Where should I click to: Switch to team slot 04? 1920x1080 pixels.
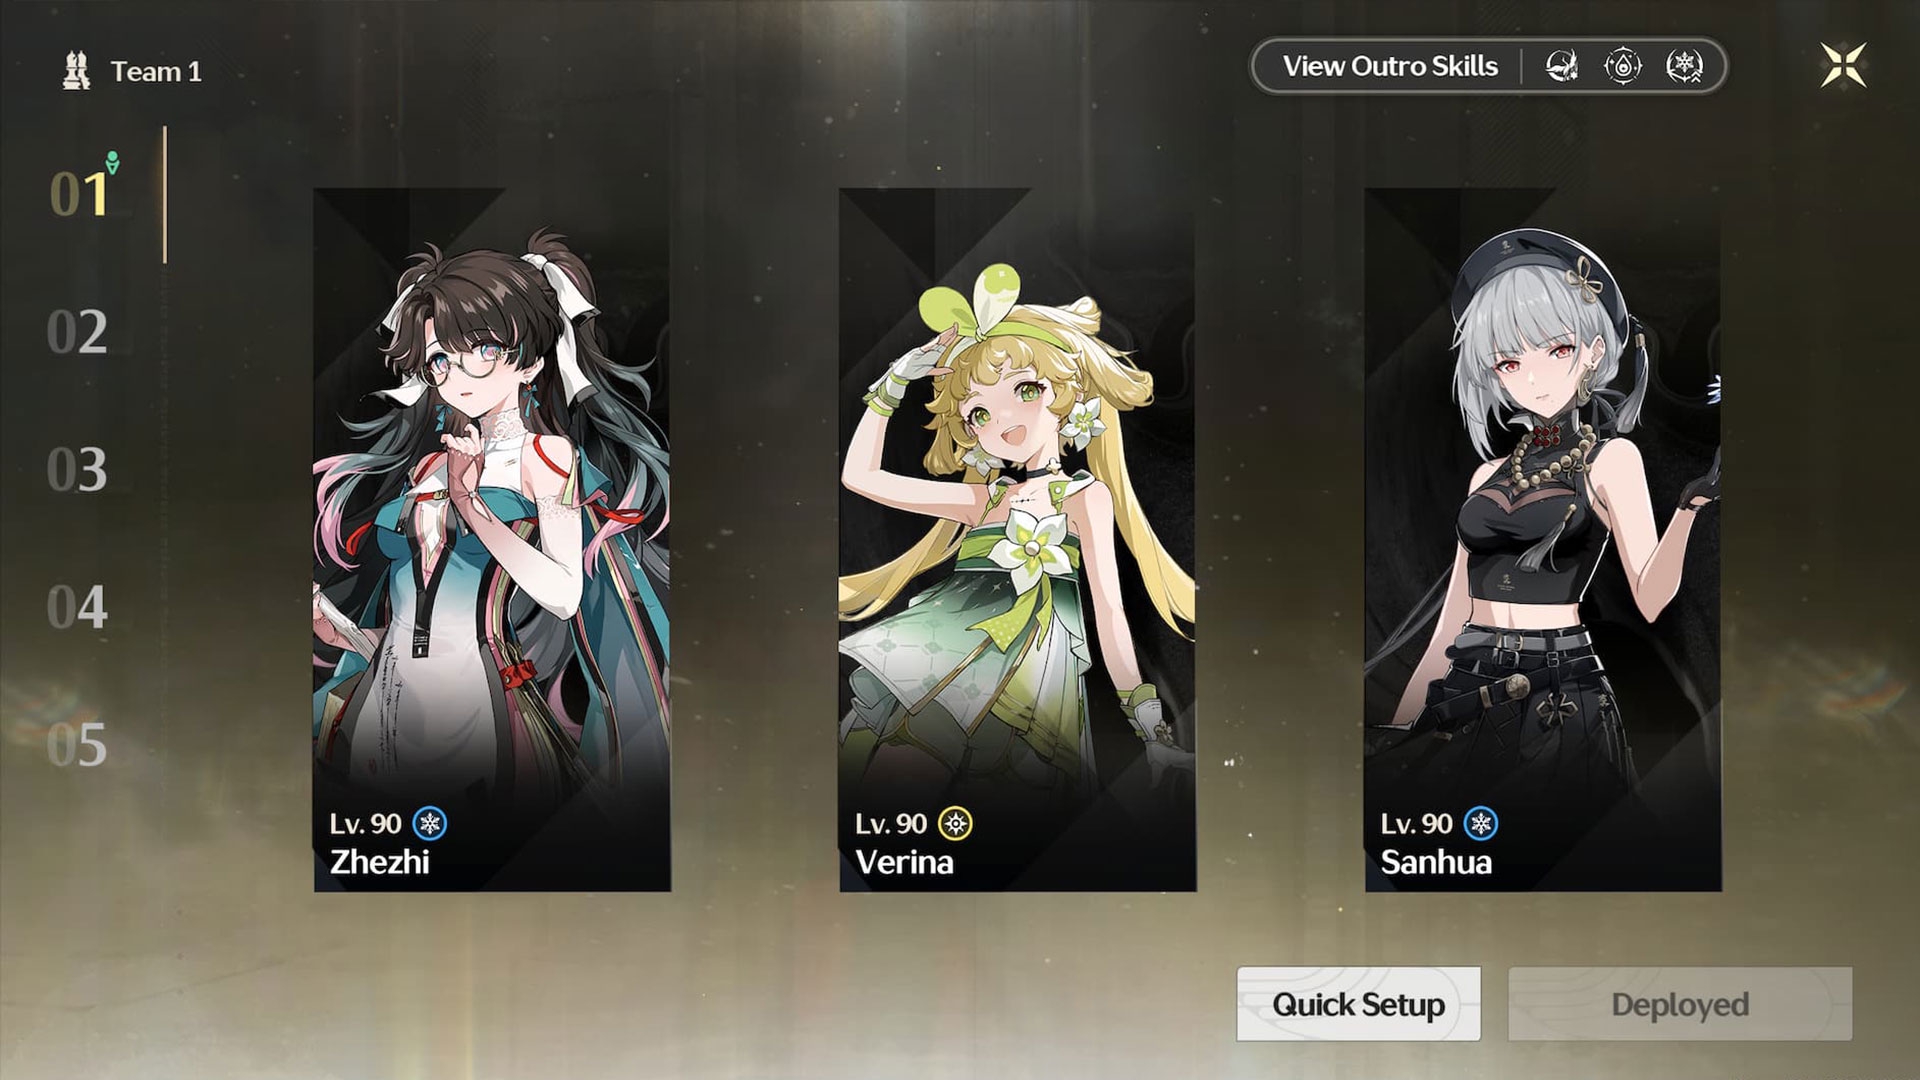pos(77,607)
